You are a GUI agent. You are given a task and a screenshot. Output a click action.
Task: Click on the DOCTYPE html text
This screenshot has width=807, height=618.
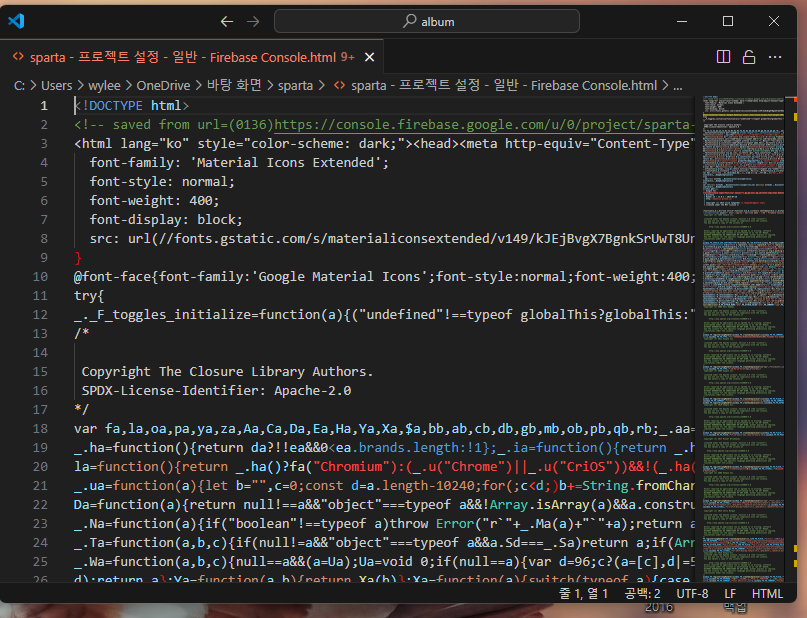click(132, 105)
